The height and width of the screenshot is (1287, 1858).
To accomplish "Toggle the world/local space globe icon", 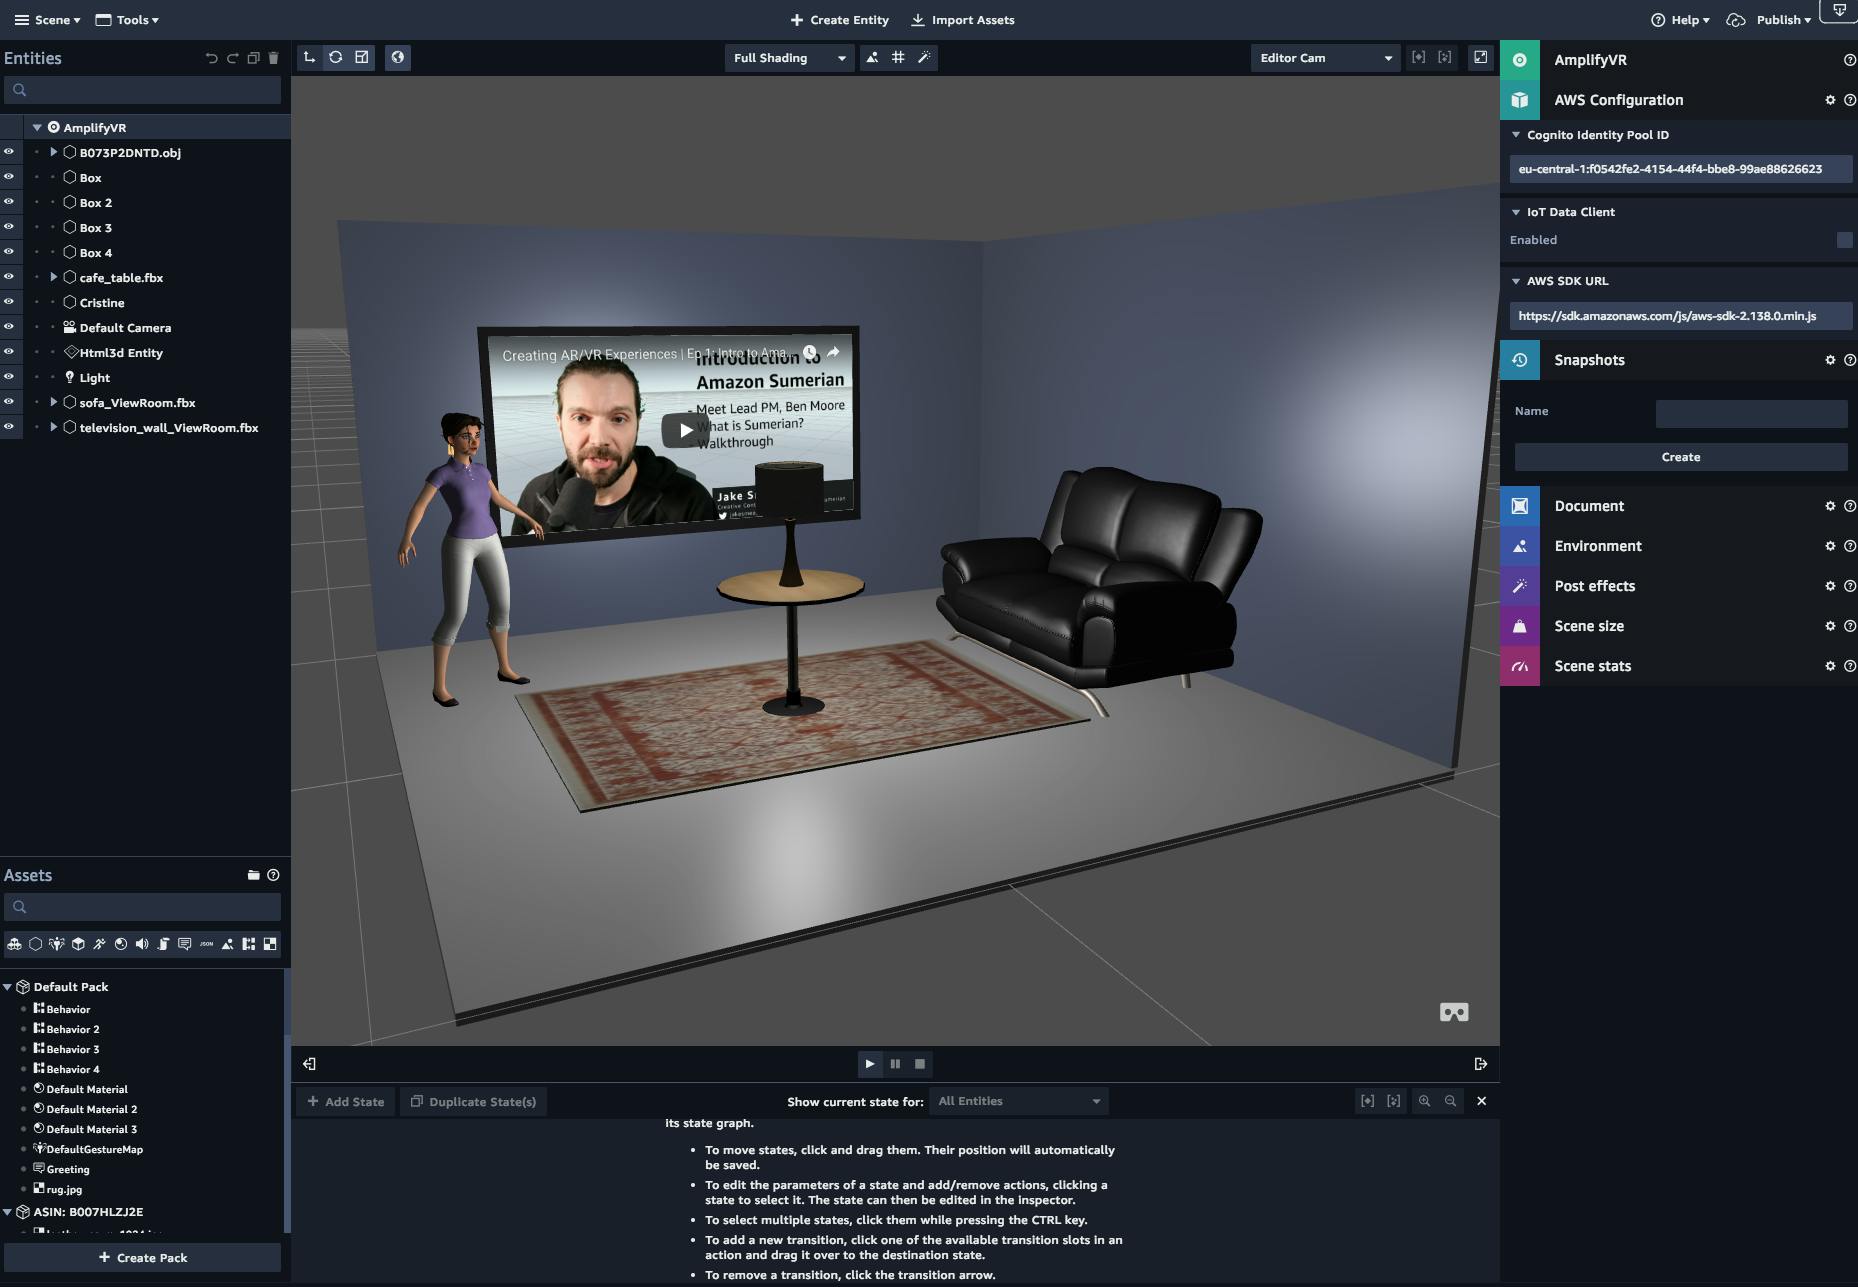I will pos(397,57).
